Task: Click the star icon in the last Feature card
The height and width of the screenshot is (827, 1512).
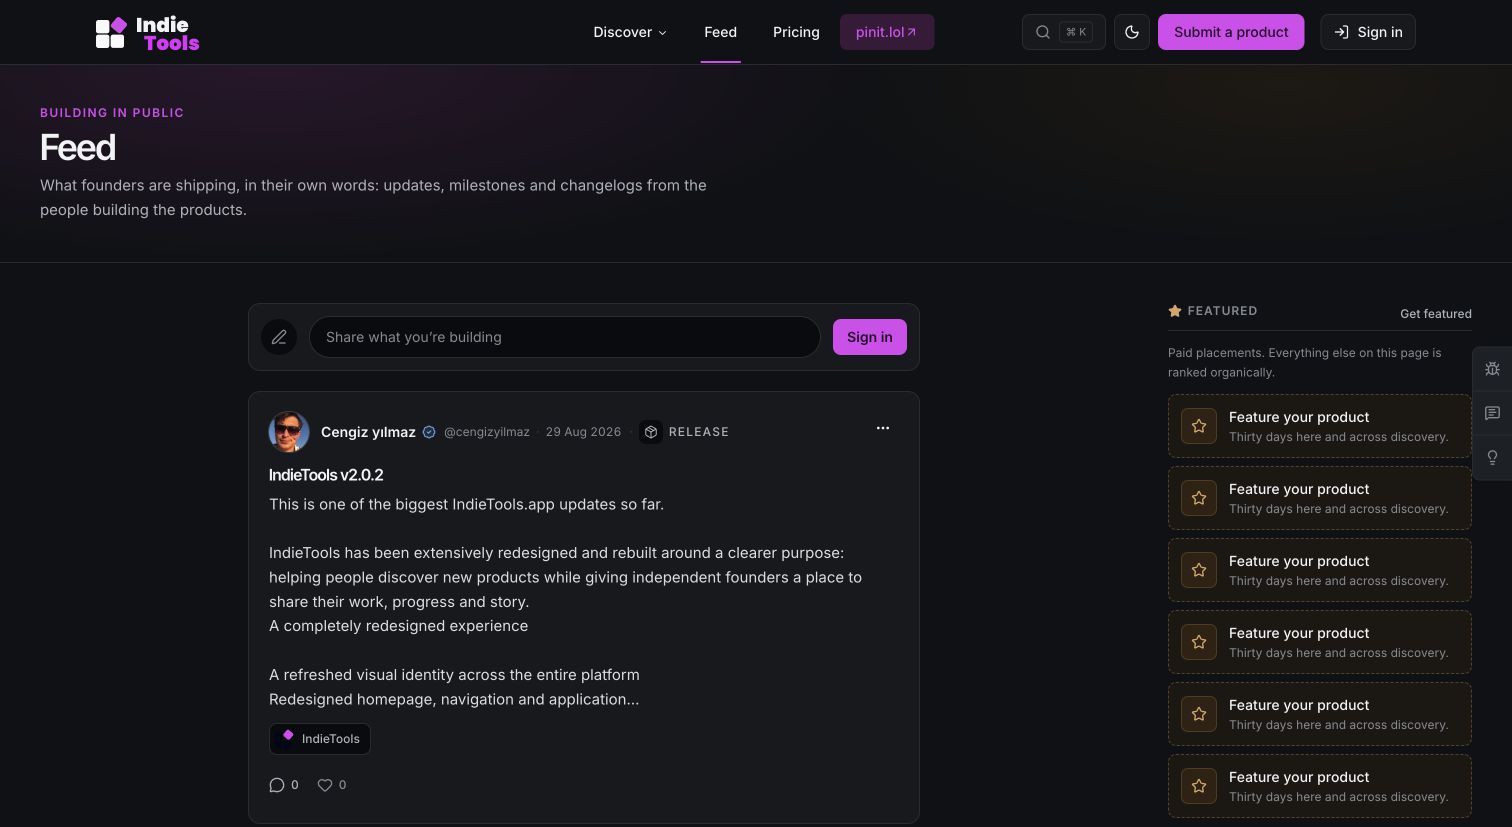Action: pos(1199,786)
